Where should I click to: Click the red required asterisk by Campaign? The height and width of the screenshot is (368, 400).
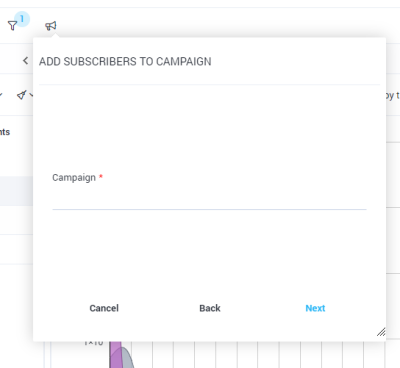(x=101, y=176)
